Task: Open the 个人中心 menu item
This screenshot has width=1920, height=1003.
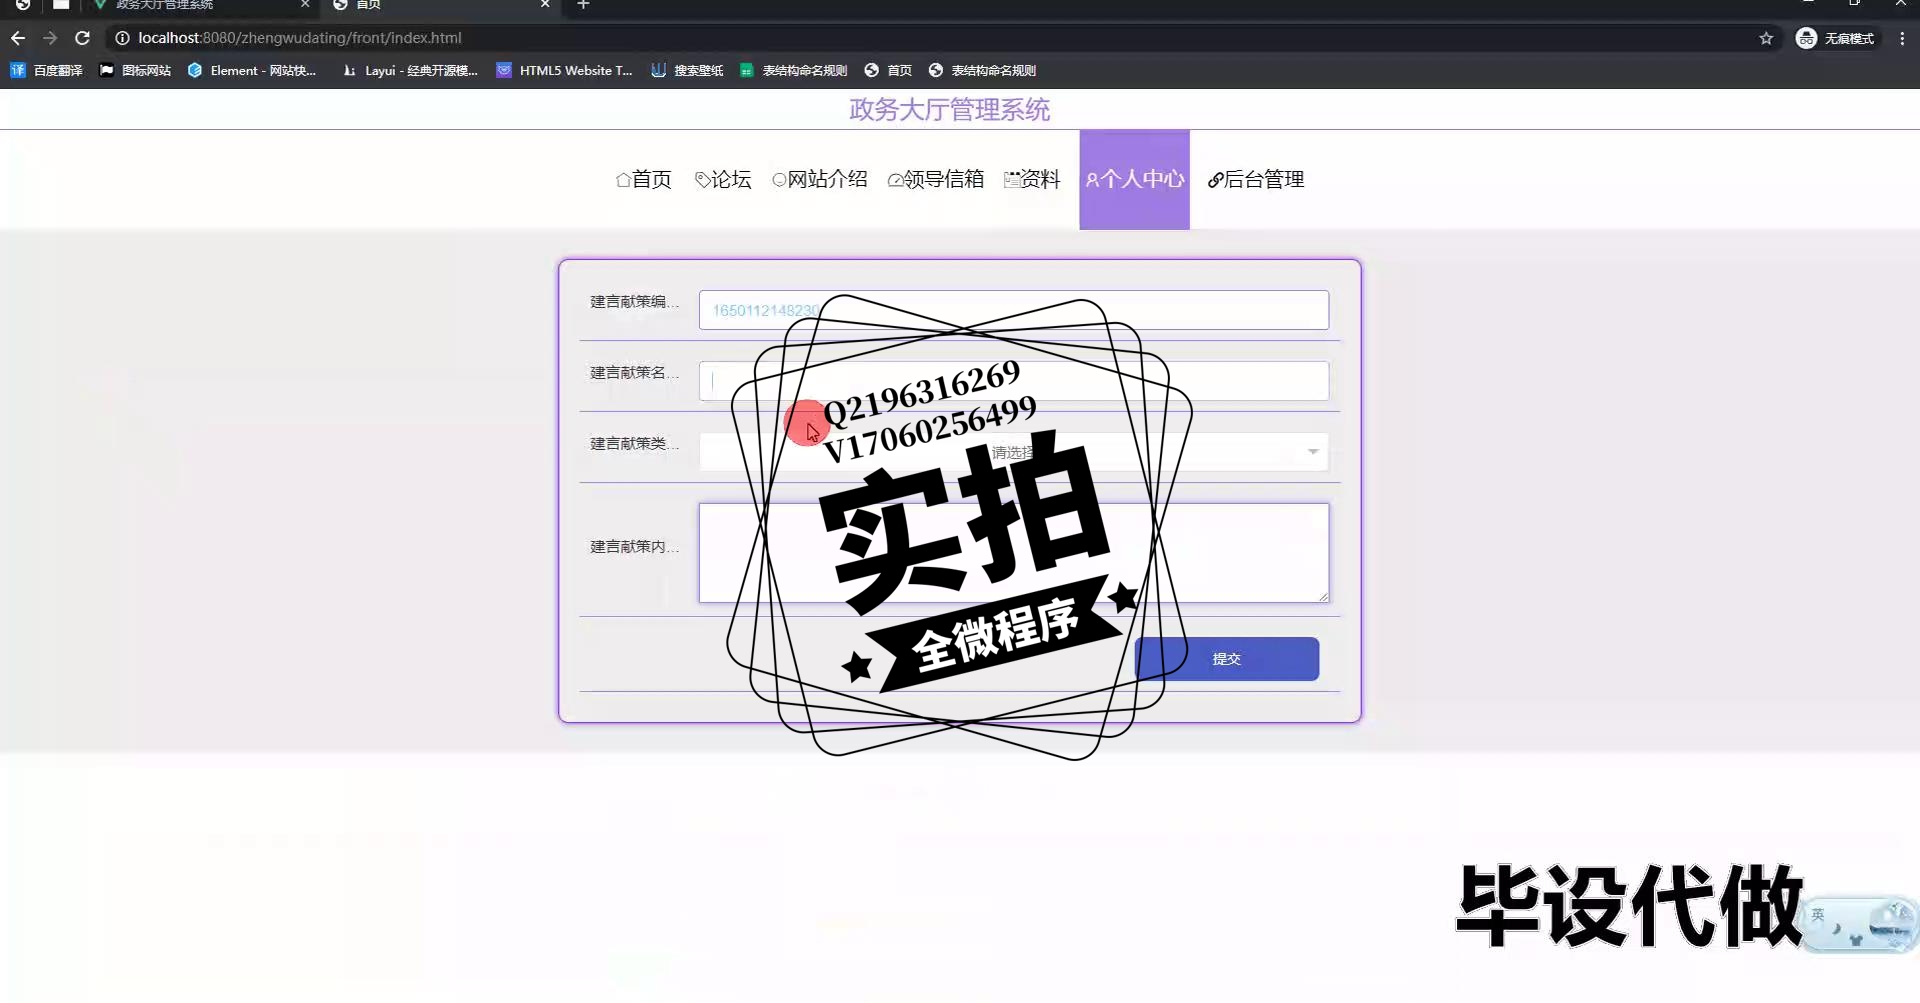Action: click(x=1134, y=179)
